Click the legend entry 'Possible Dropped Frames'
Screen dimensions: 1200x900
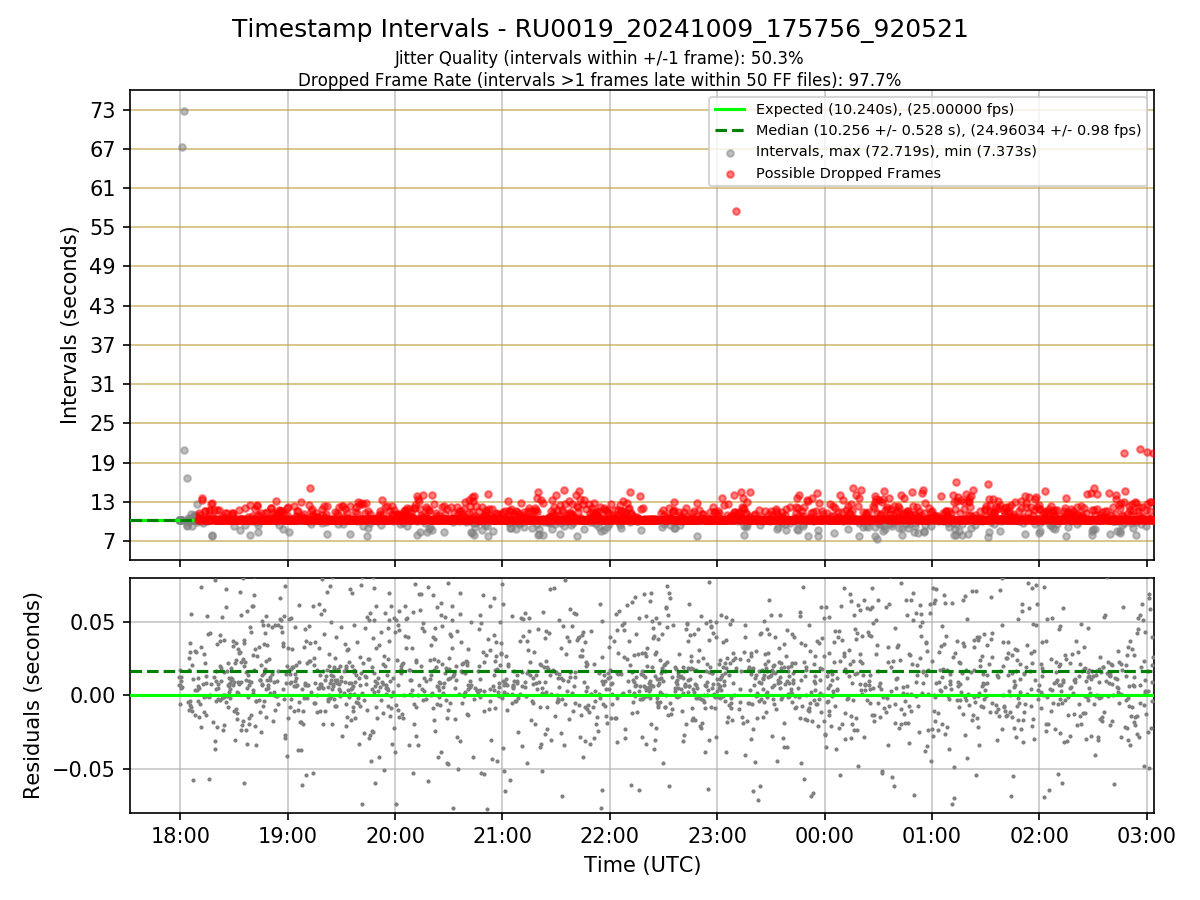(x=848, y=173)
